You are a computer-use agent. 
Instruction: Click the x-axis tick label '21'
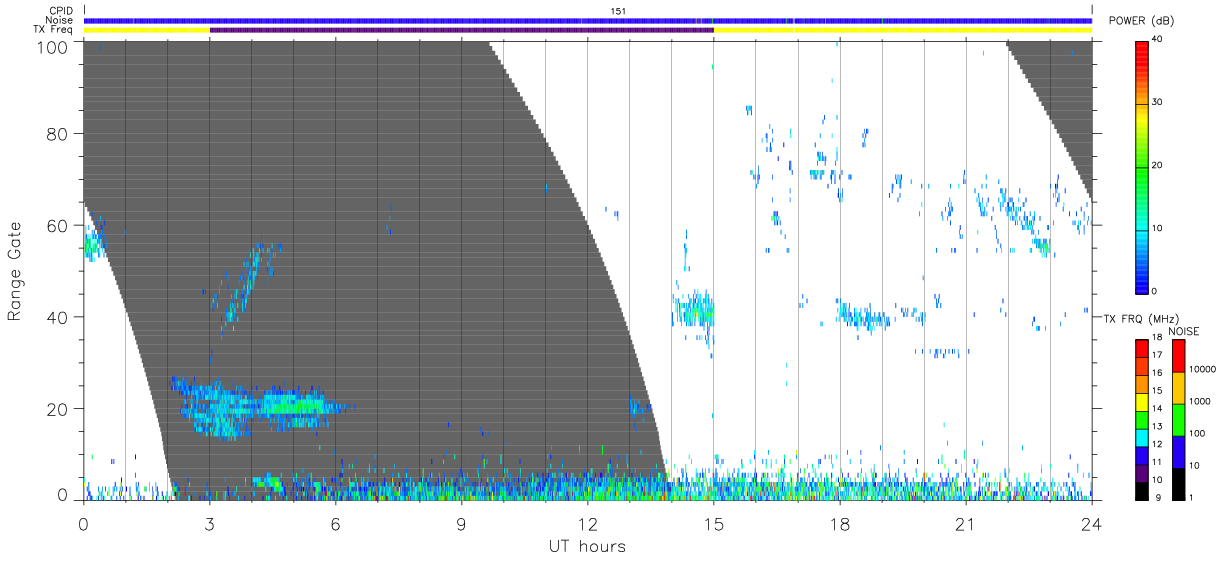965,523
